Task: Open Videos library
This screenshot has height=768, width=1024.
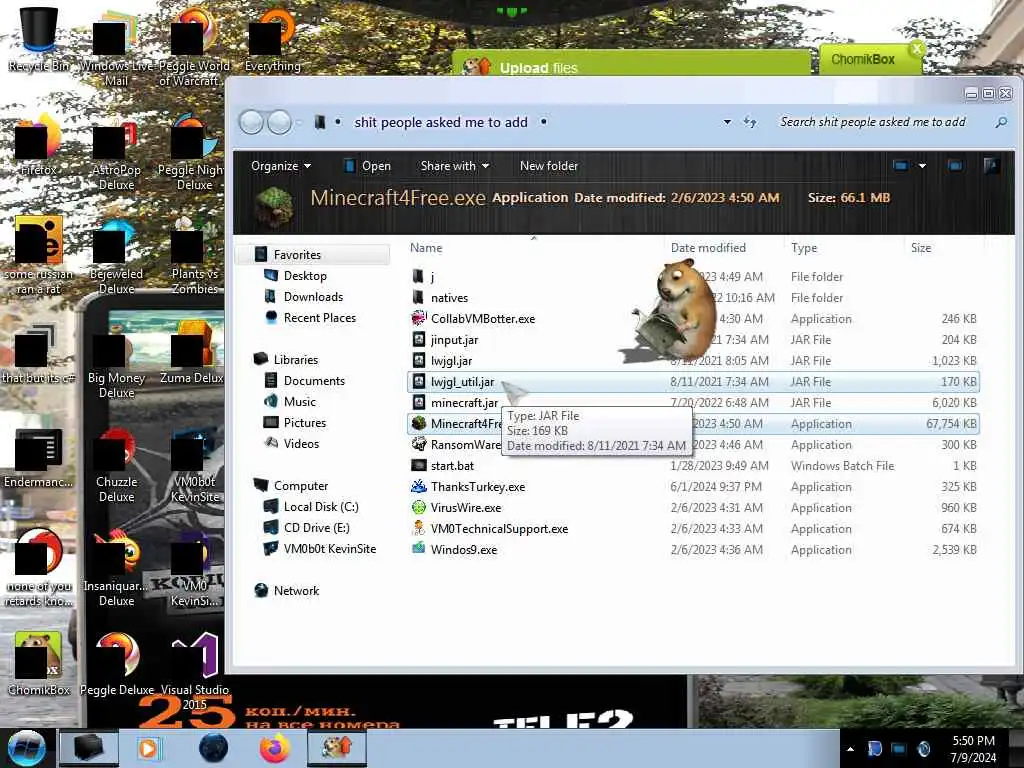Action: click(302, 443)
